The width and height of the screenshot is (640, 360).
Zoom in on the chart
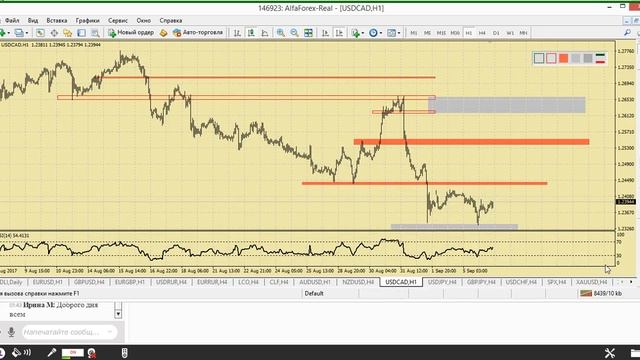click(281, 33)
